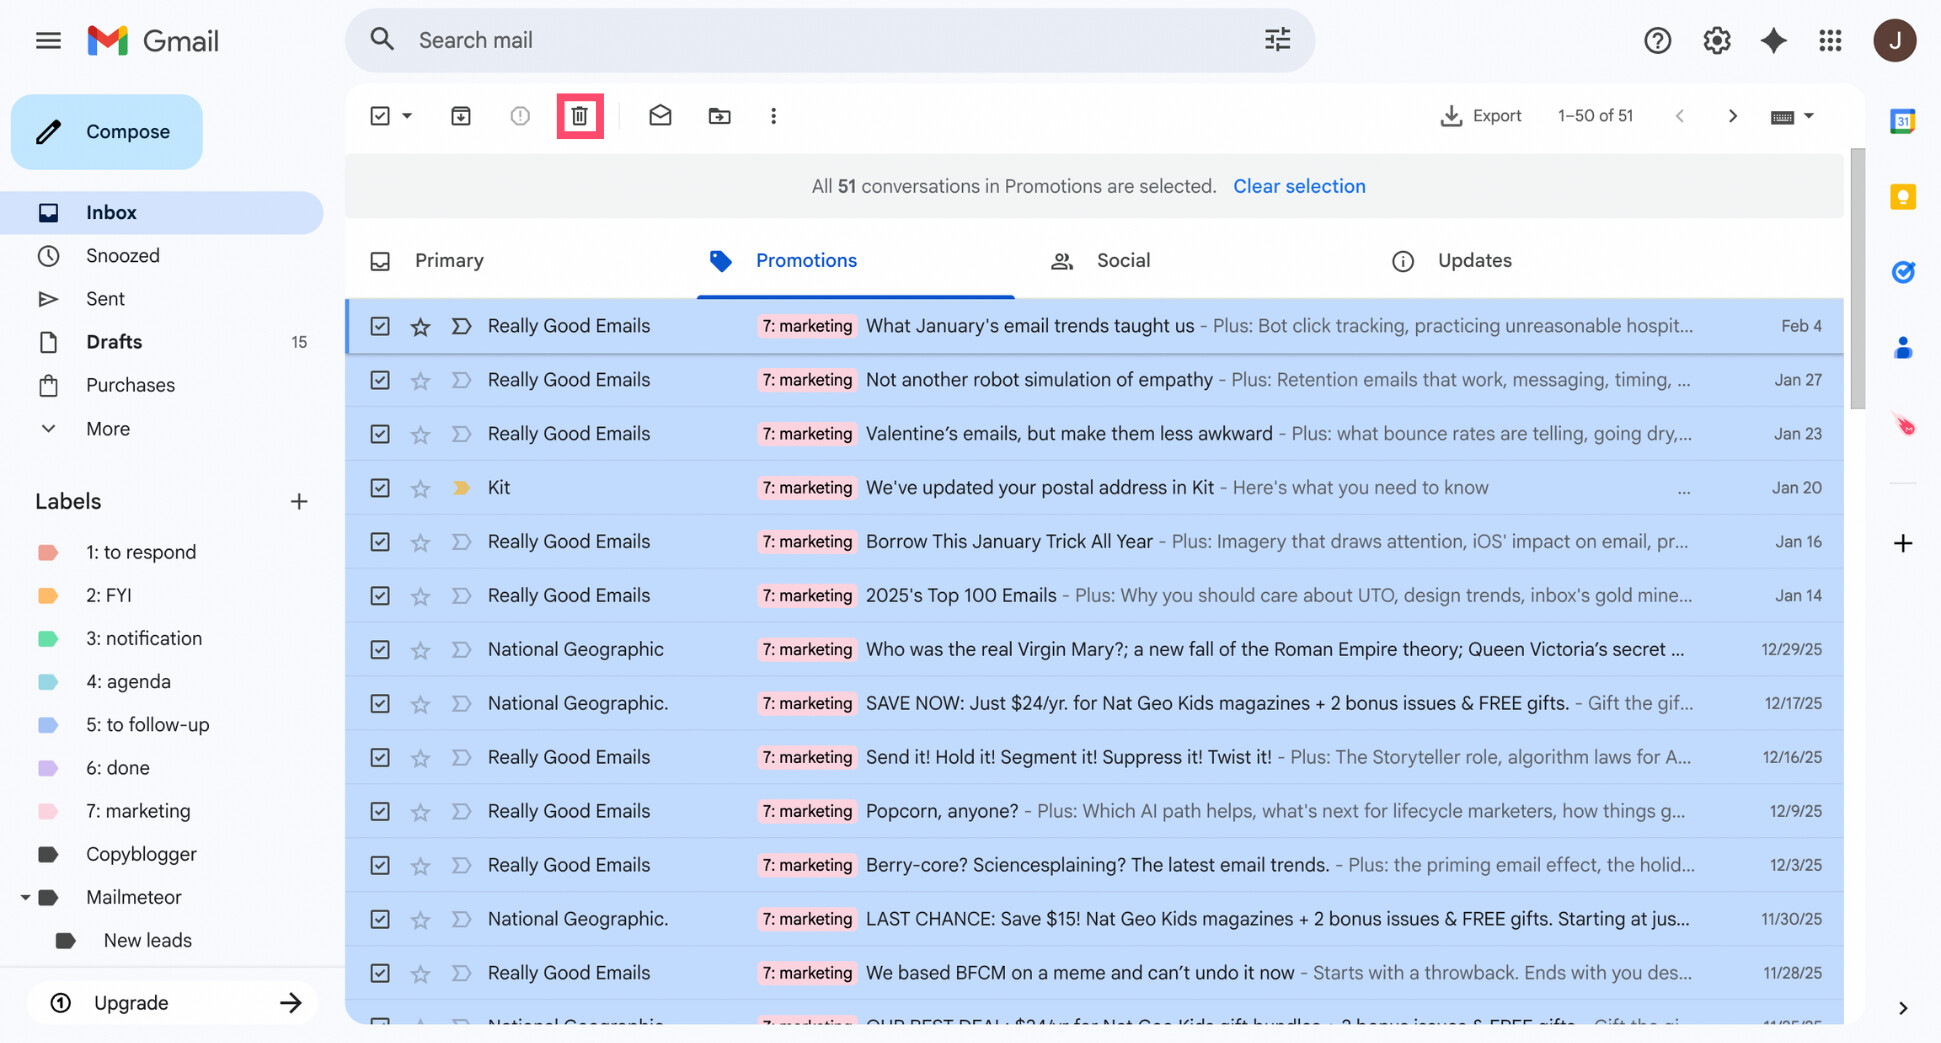Uncheck the select-all checkbox in the toolbar
Screen dimensions: 1941x1043
click(x=381, y=116)
